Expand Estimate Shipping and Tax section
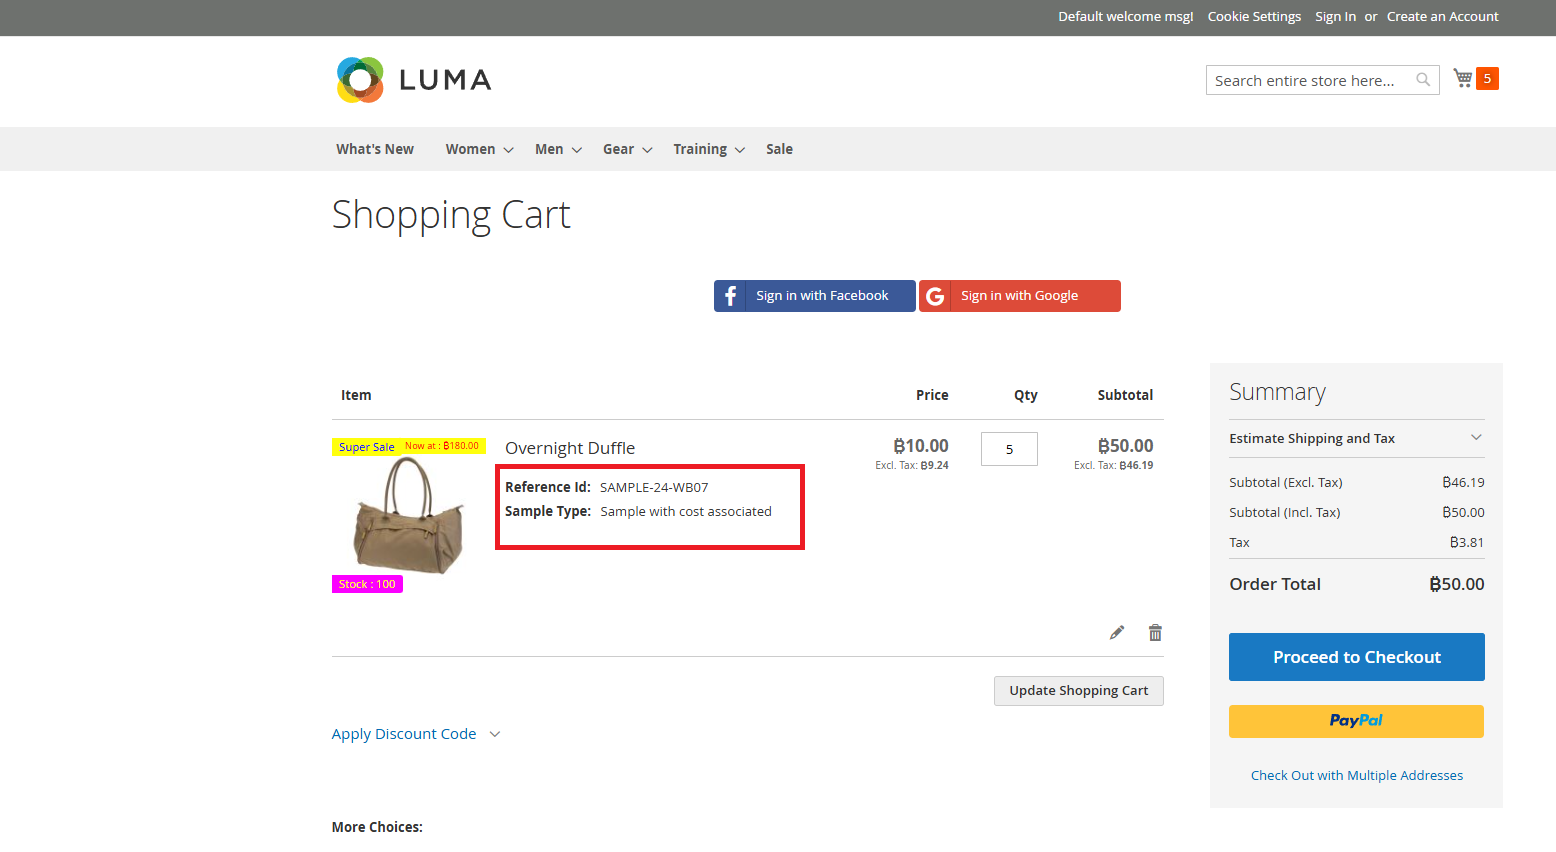The height and width of the screenshot is (852, 1556). coord(1356,438)
